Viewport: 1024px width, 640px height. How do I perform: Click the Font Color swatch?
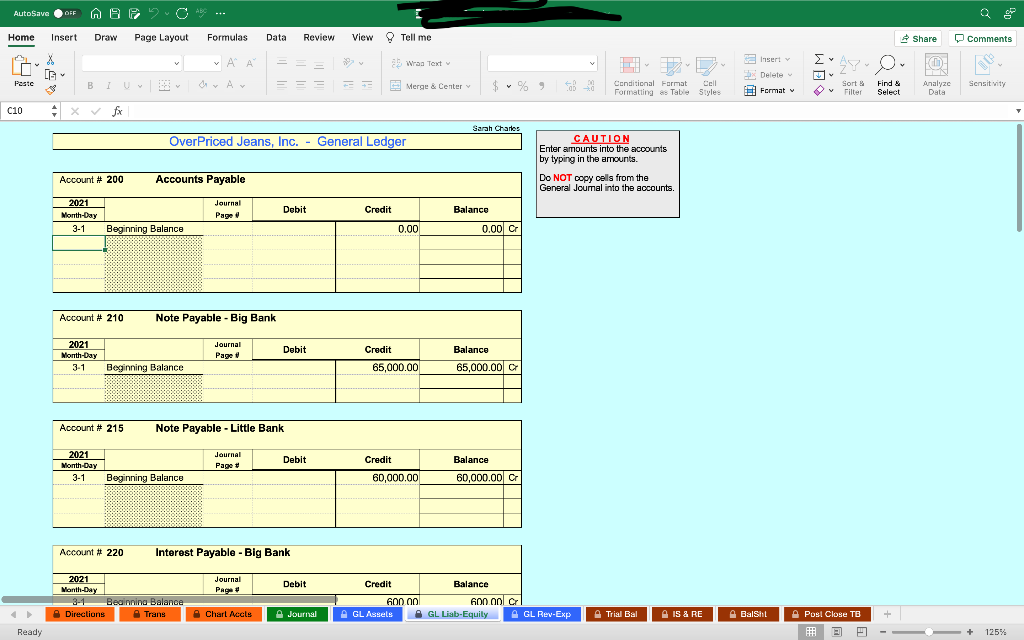[x=231, y=85]
